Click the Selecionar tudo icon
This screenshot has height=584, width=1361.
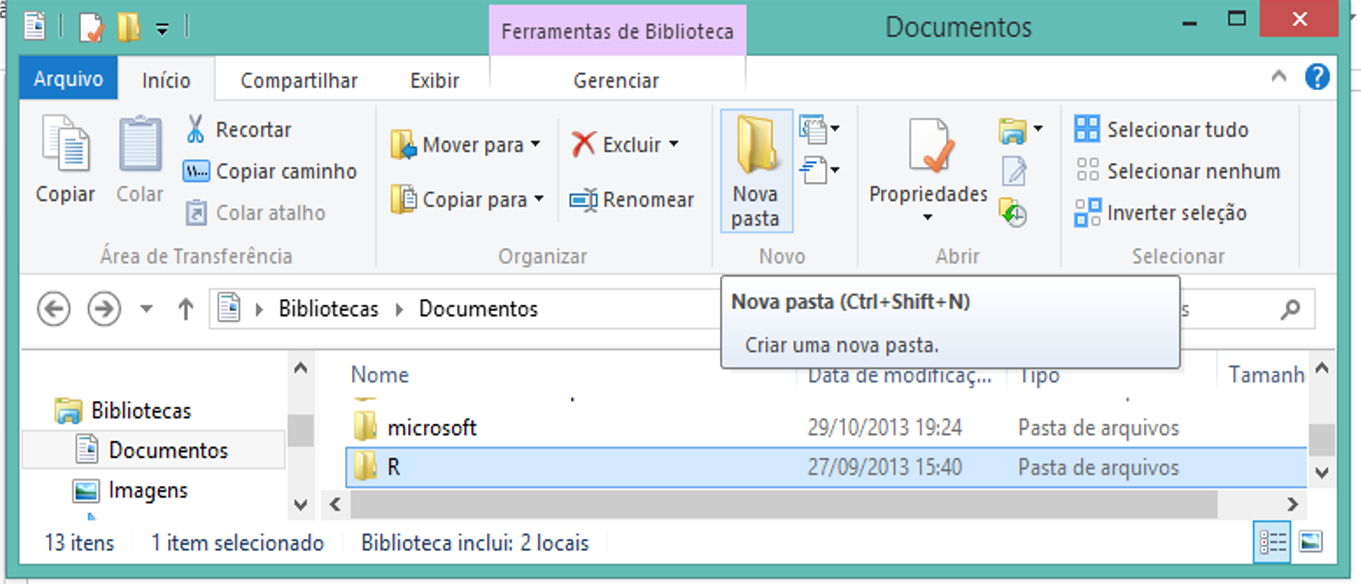[x=1087, y=129]
